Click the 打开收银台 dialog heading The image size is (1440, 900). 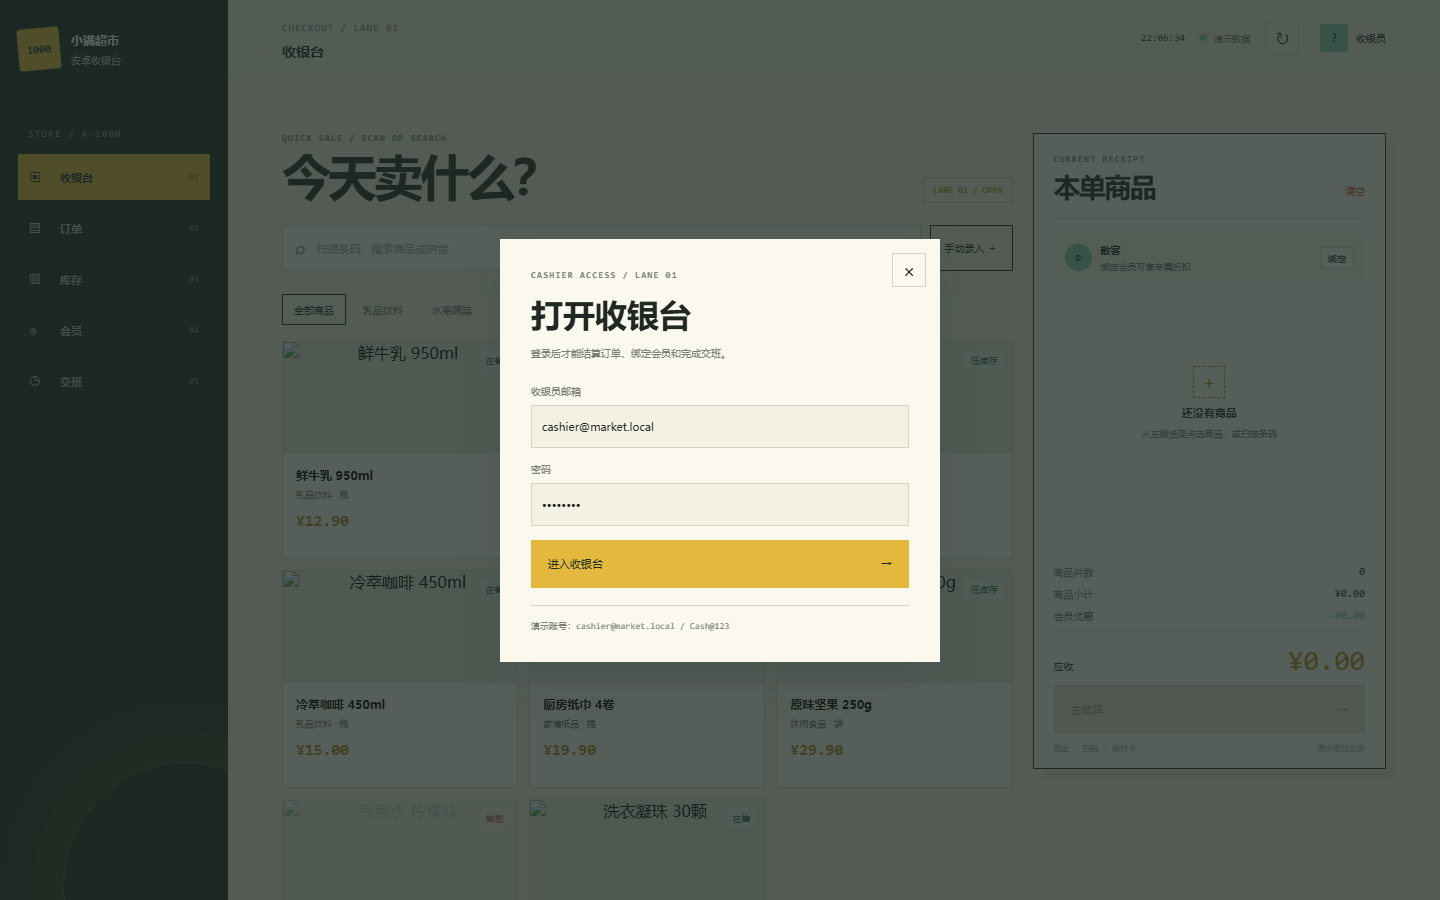click(611, 316)
